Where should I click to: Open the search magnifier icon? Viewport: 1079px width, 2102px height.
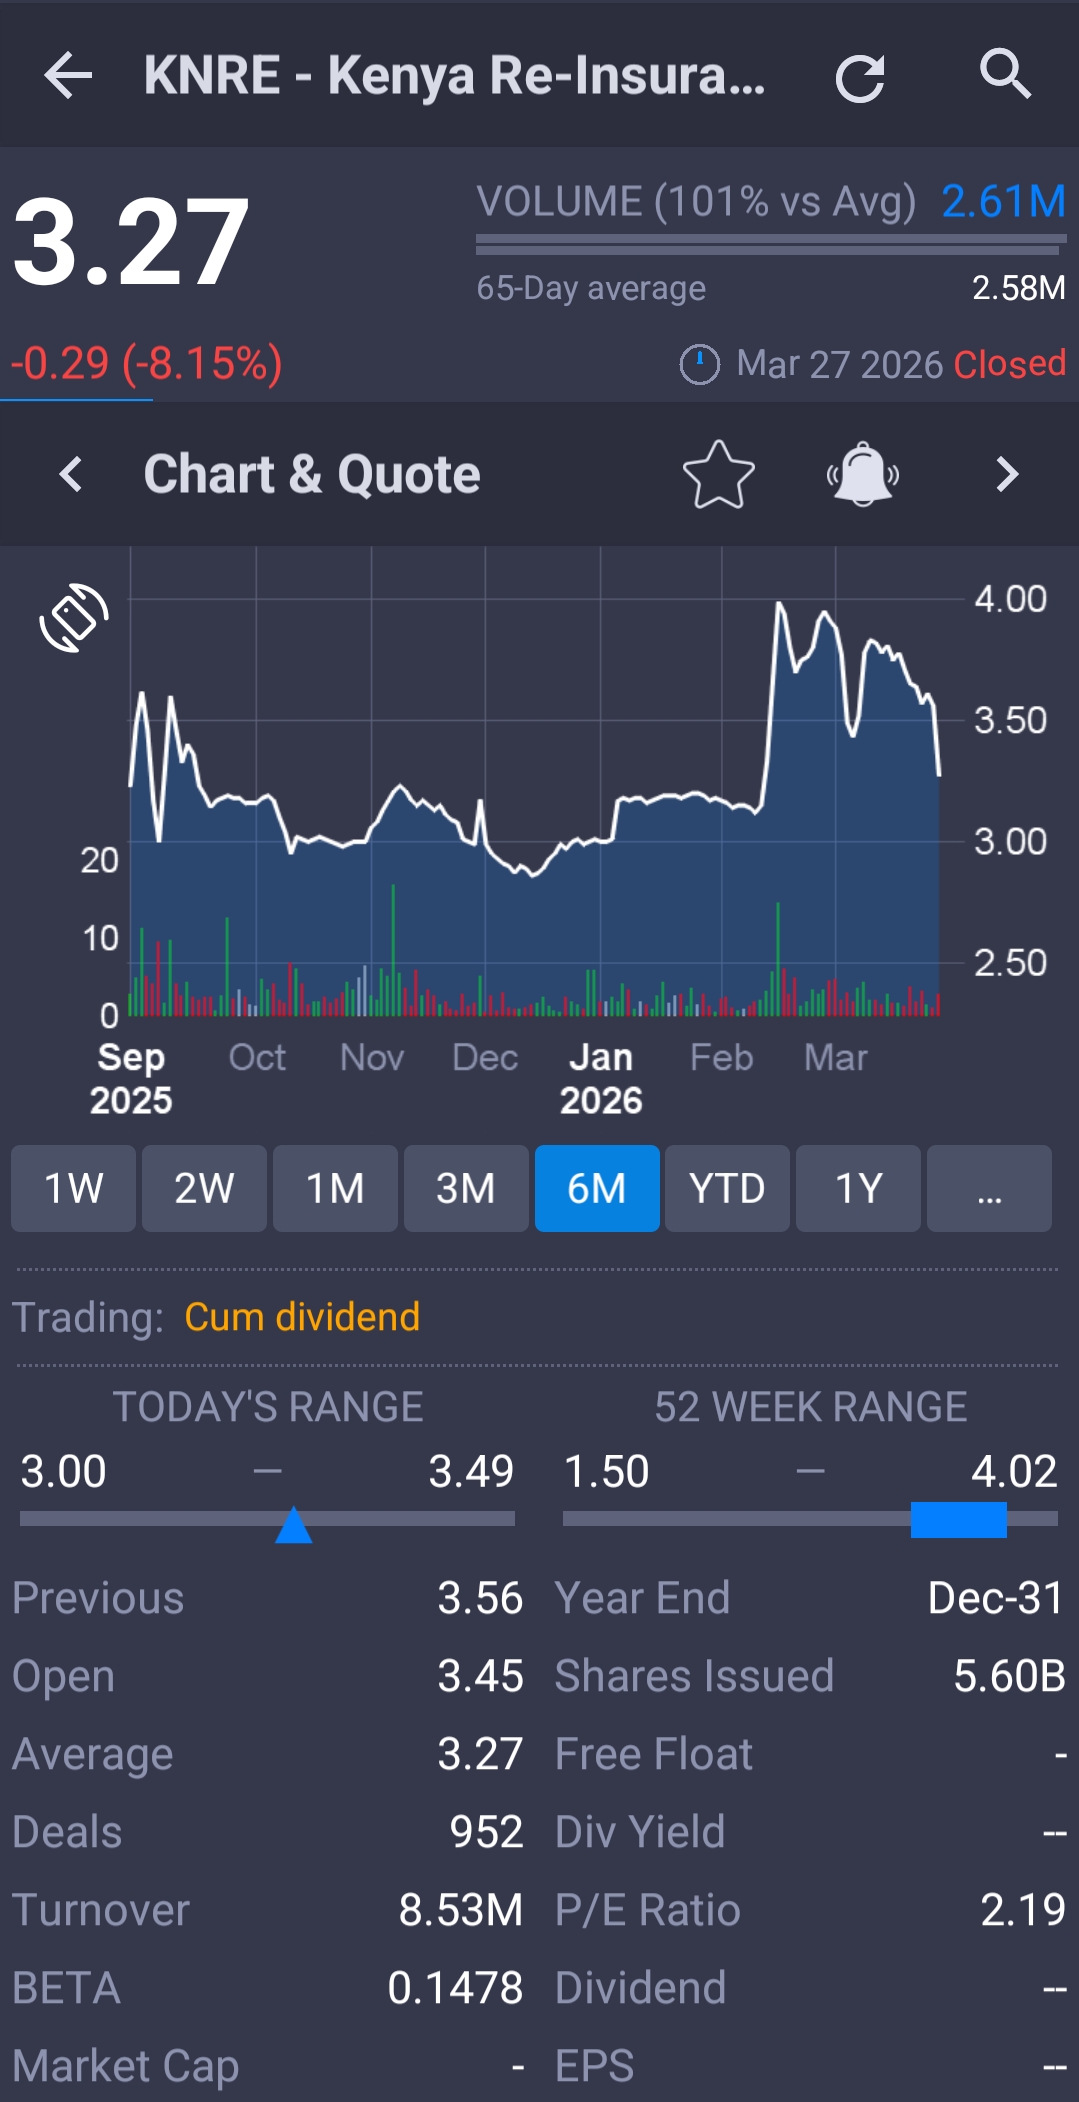pos(1004,74)
